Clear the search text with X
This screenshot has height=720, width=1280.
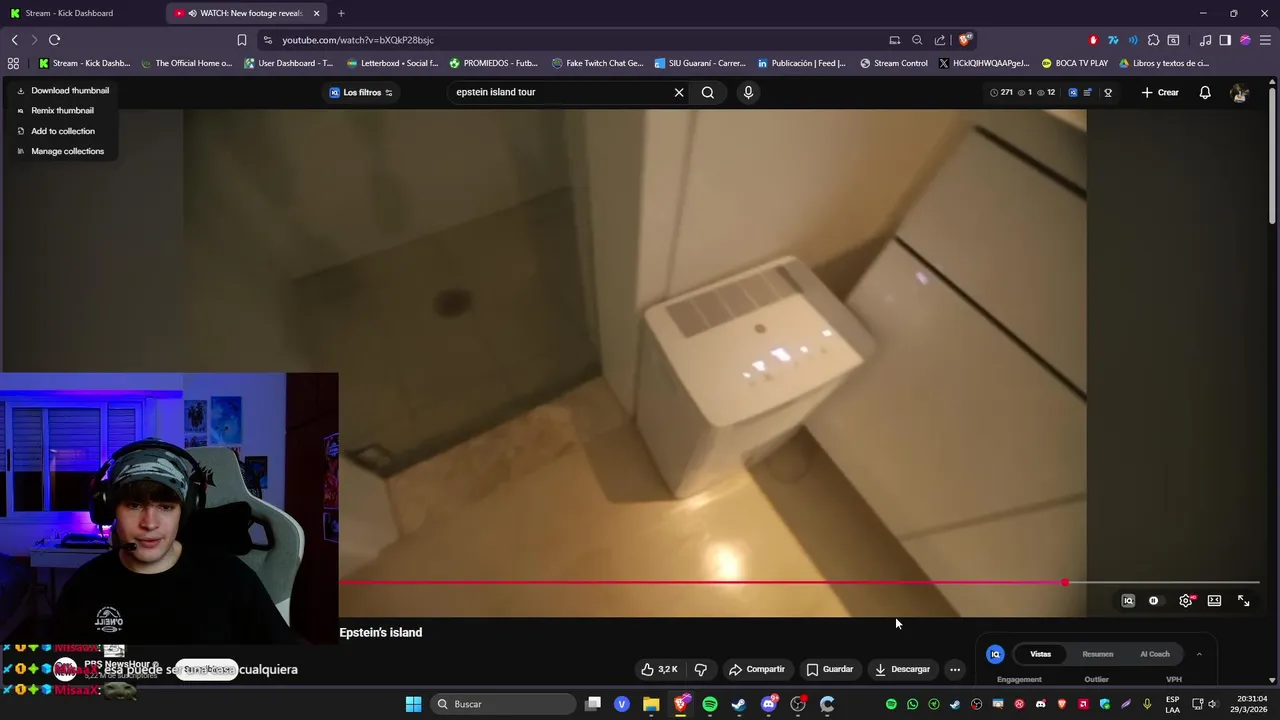point(679,92)
